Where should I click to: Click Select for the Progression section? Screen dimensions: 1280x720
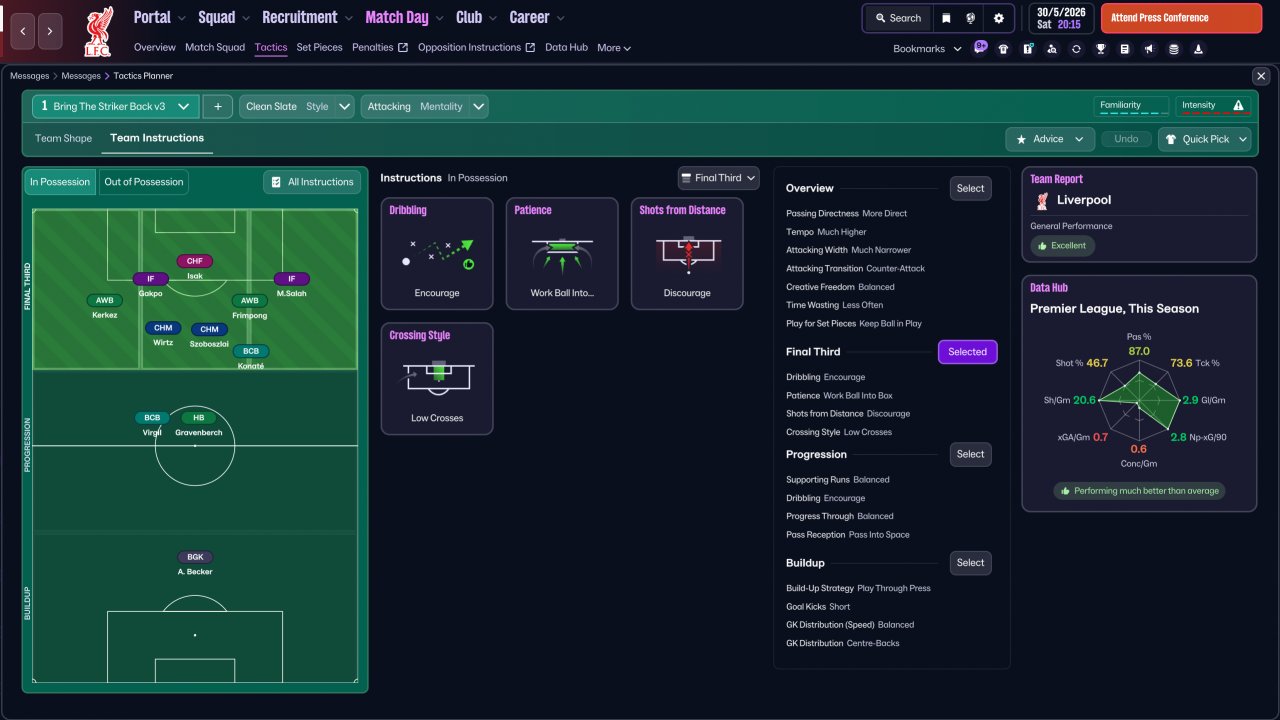click(x=970, y=454)
